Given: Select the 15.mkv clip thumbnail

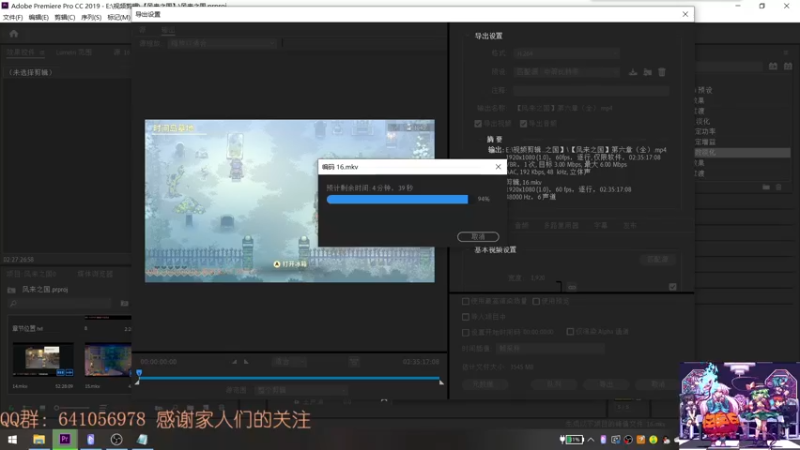Looking at the screenshot, I should [108, 359].
